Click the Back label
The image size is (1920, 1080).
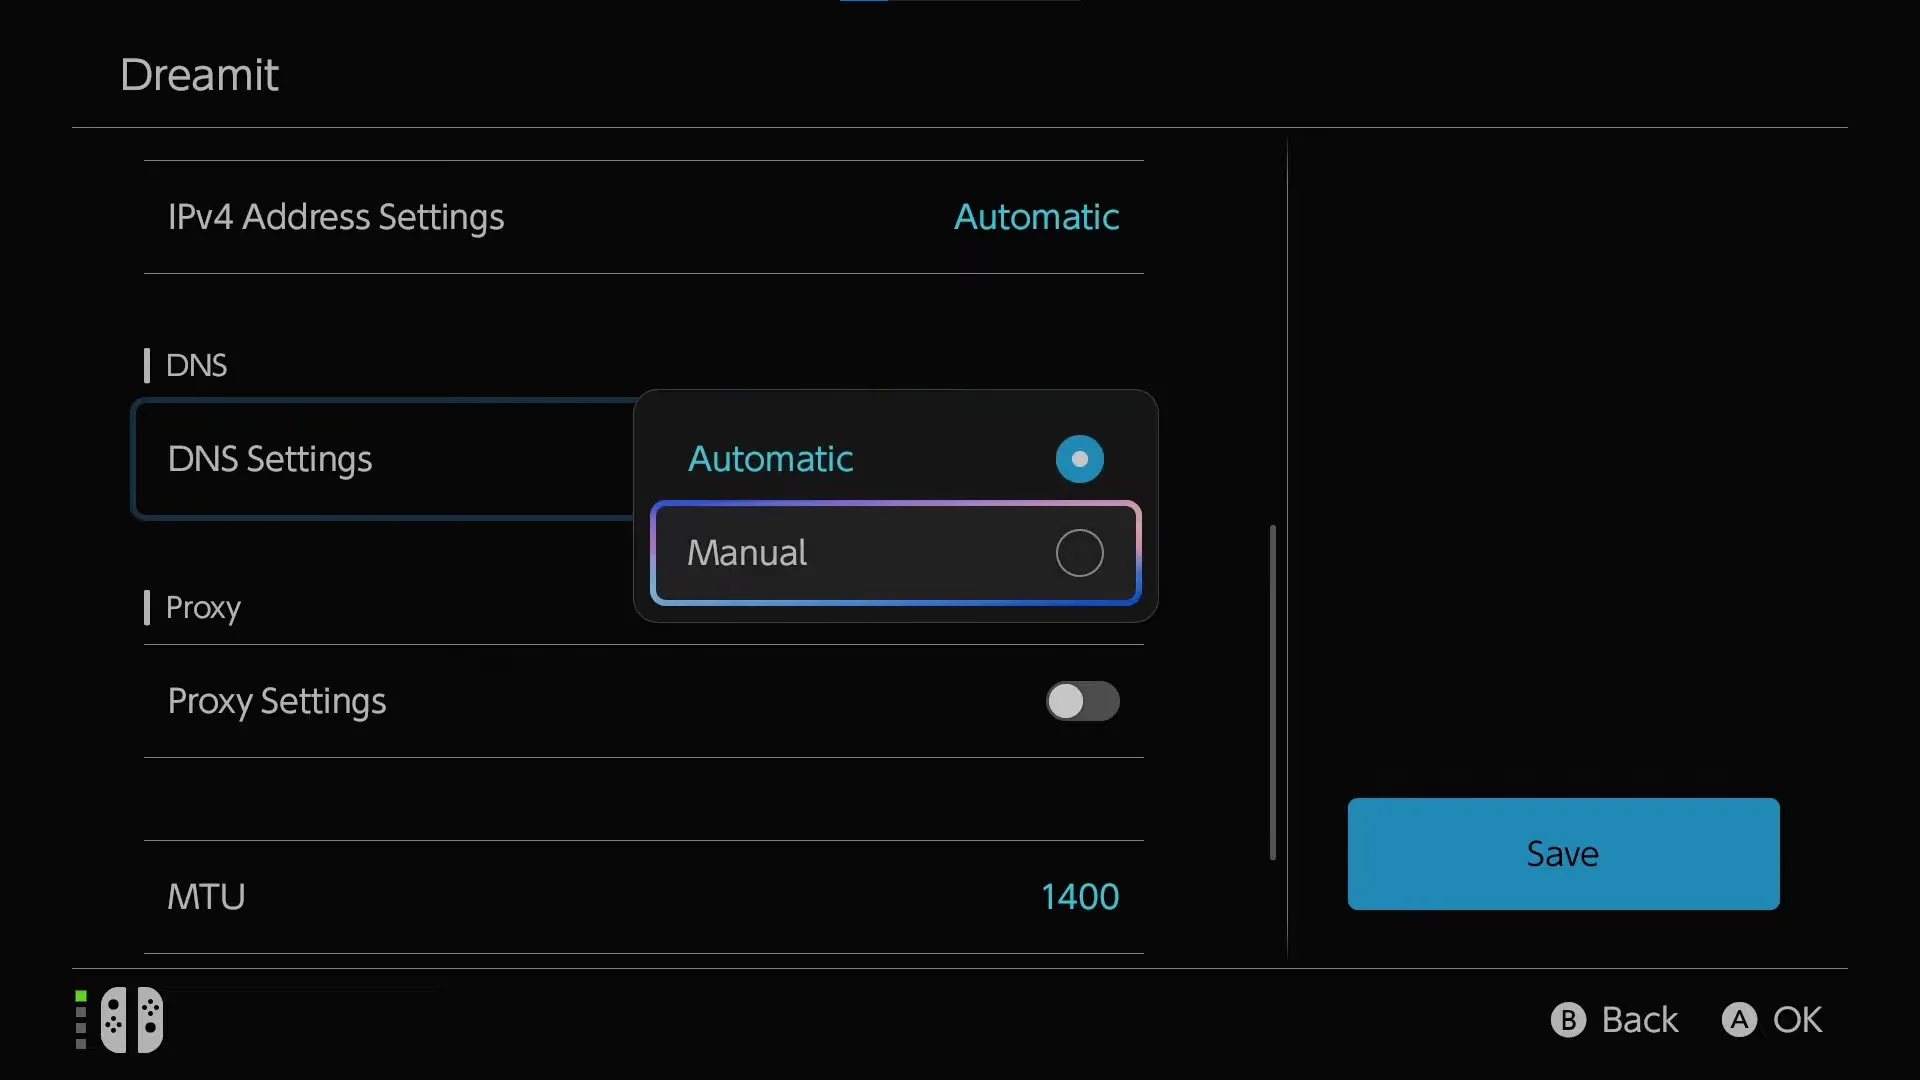pyautogui.click(x=1640, y=1020)
